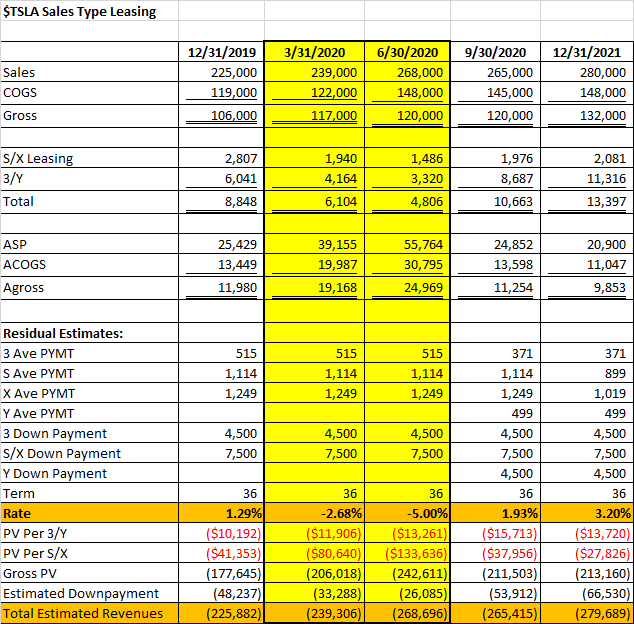
Task: Select the 6/30/2020 column header
Action: coord(408,52)
